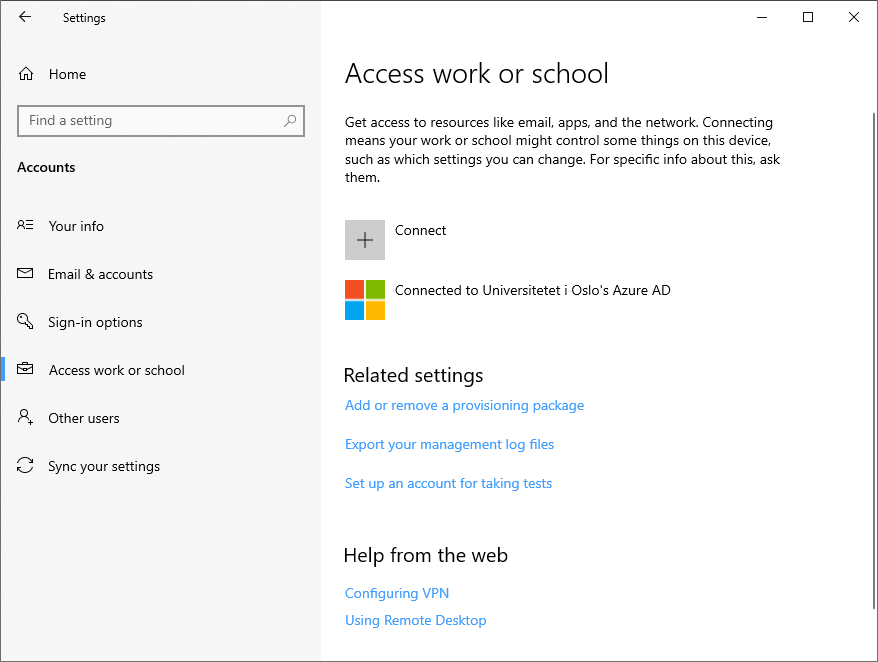Click the Accounts section heading
The width and height of the screenshot is (878, 662).
46,167
